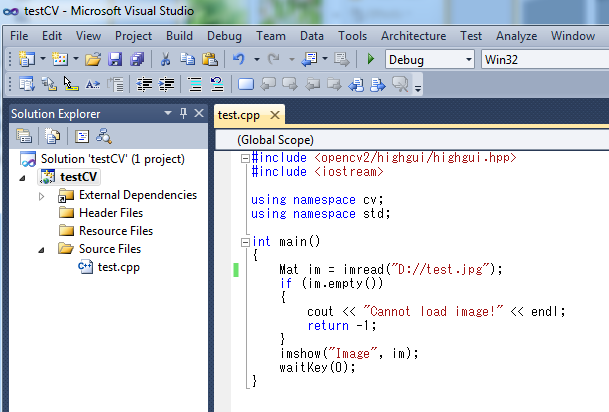609x412 pixels.
Task: Open the New Project dropdown arrow
Action: [43, 59]
